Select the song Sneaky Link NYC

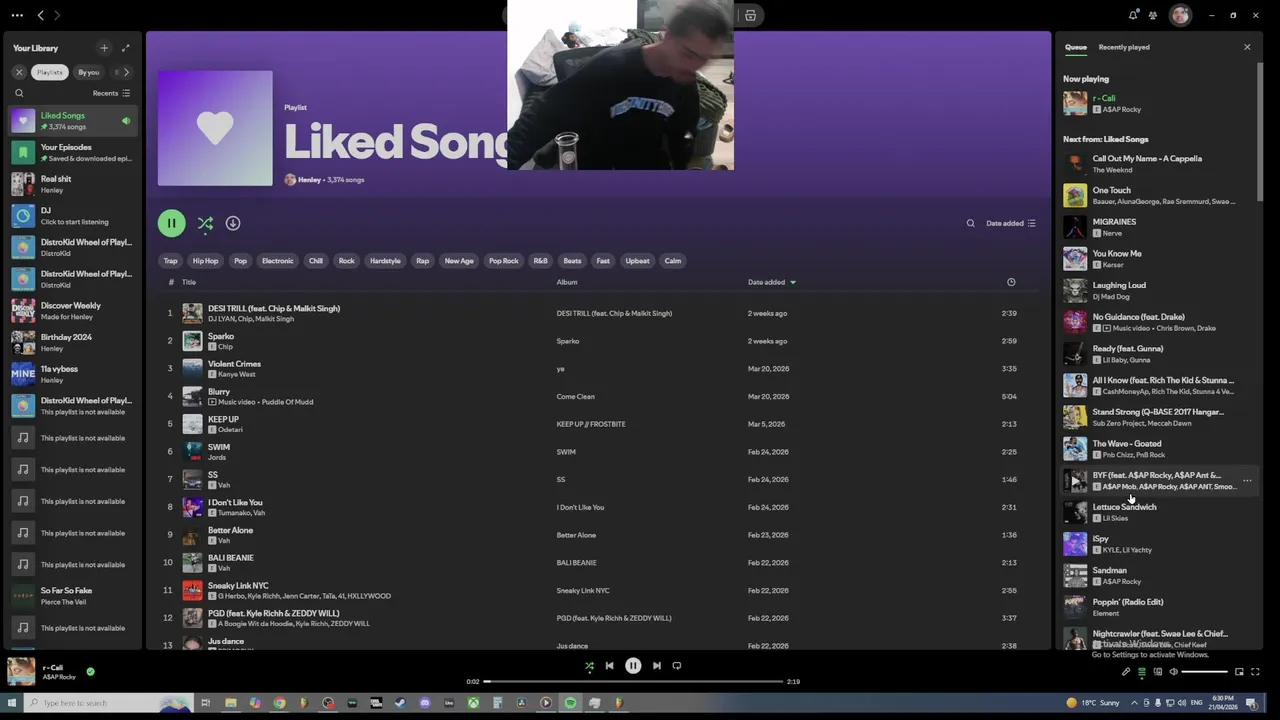(x=597, y=591)
